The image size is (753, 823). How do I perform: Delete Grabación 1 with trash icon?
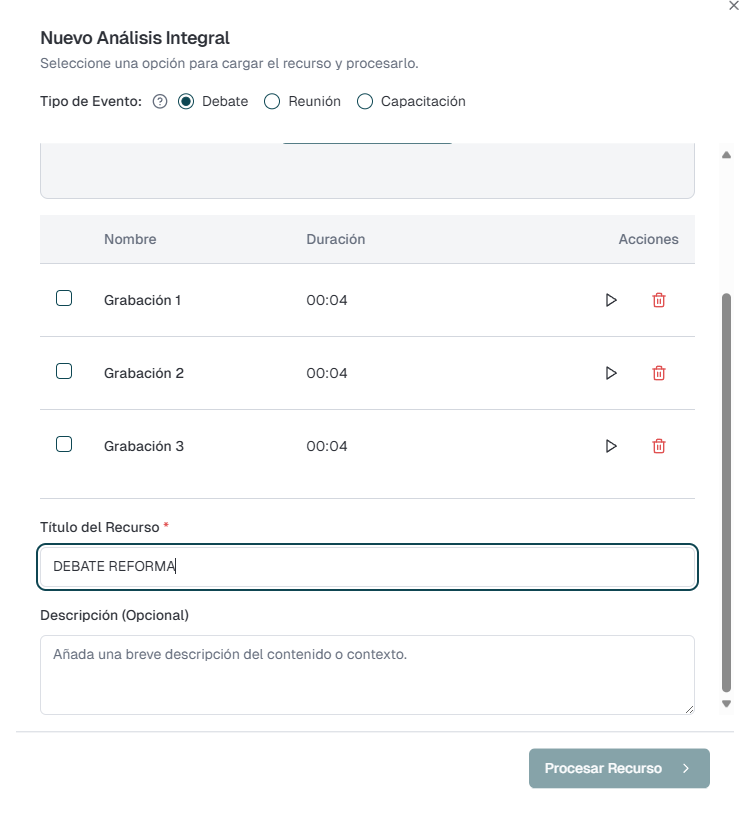[x=658, y=300]
